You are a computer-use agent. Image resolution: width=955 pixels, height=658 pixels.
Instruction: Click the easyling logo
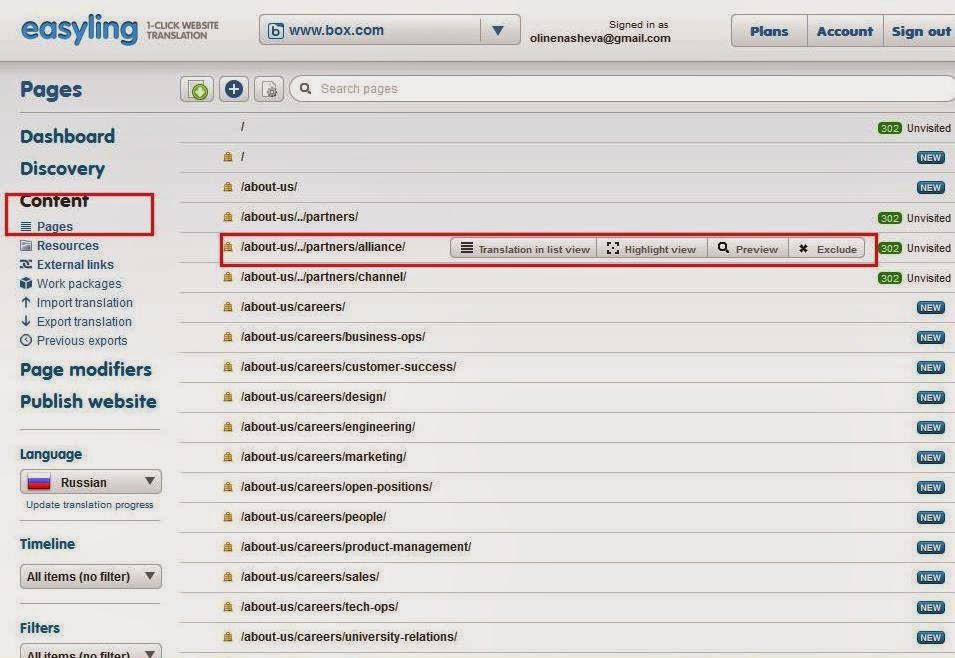tap(80, 29)
